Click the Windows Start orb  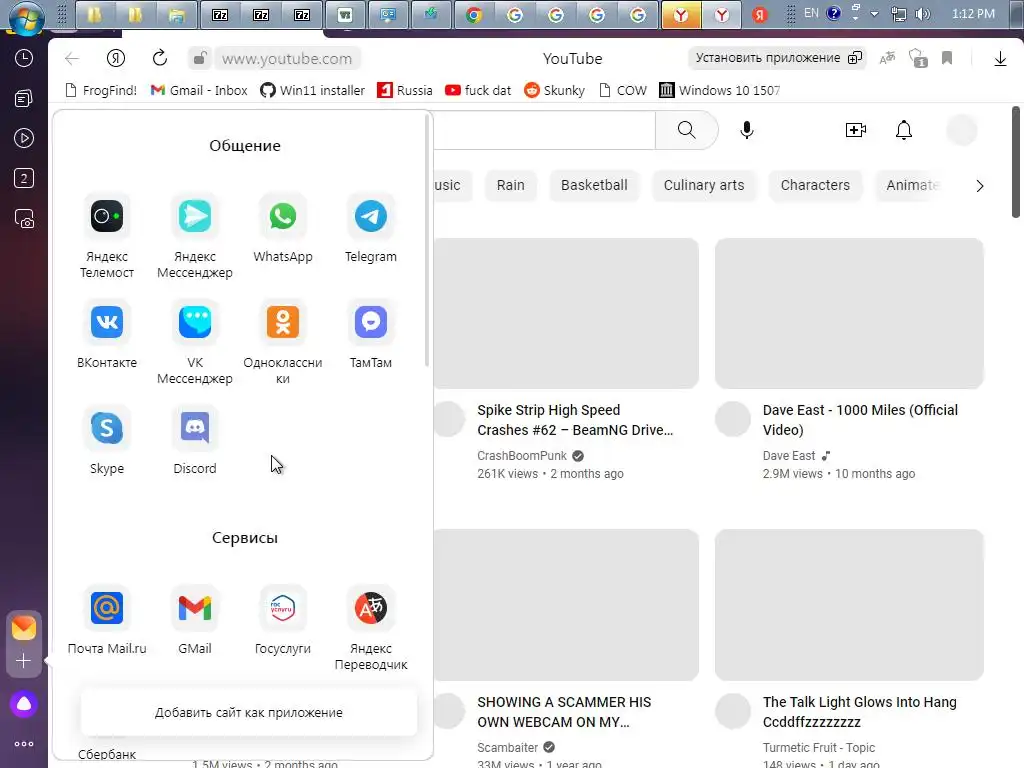(x=25, y=16)
